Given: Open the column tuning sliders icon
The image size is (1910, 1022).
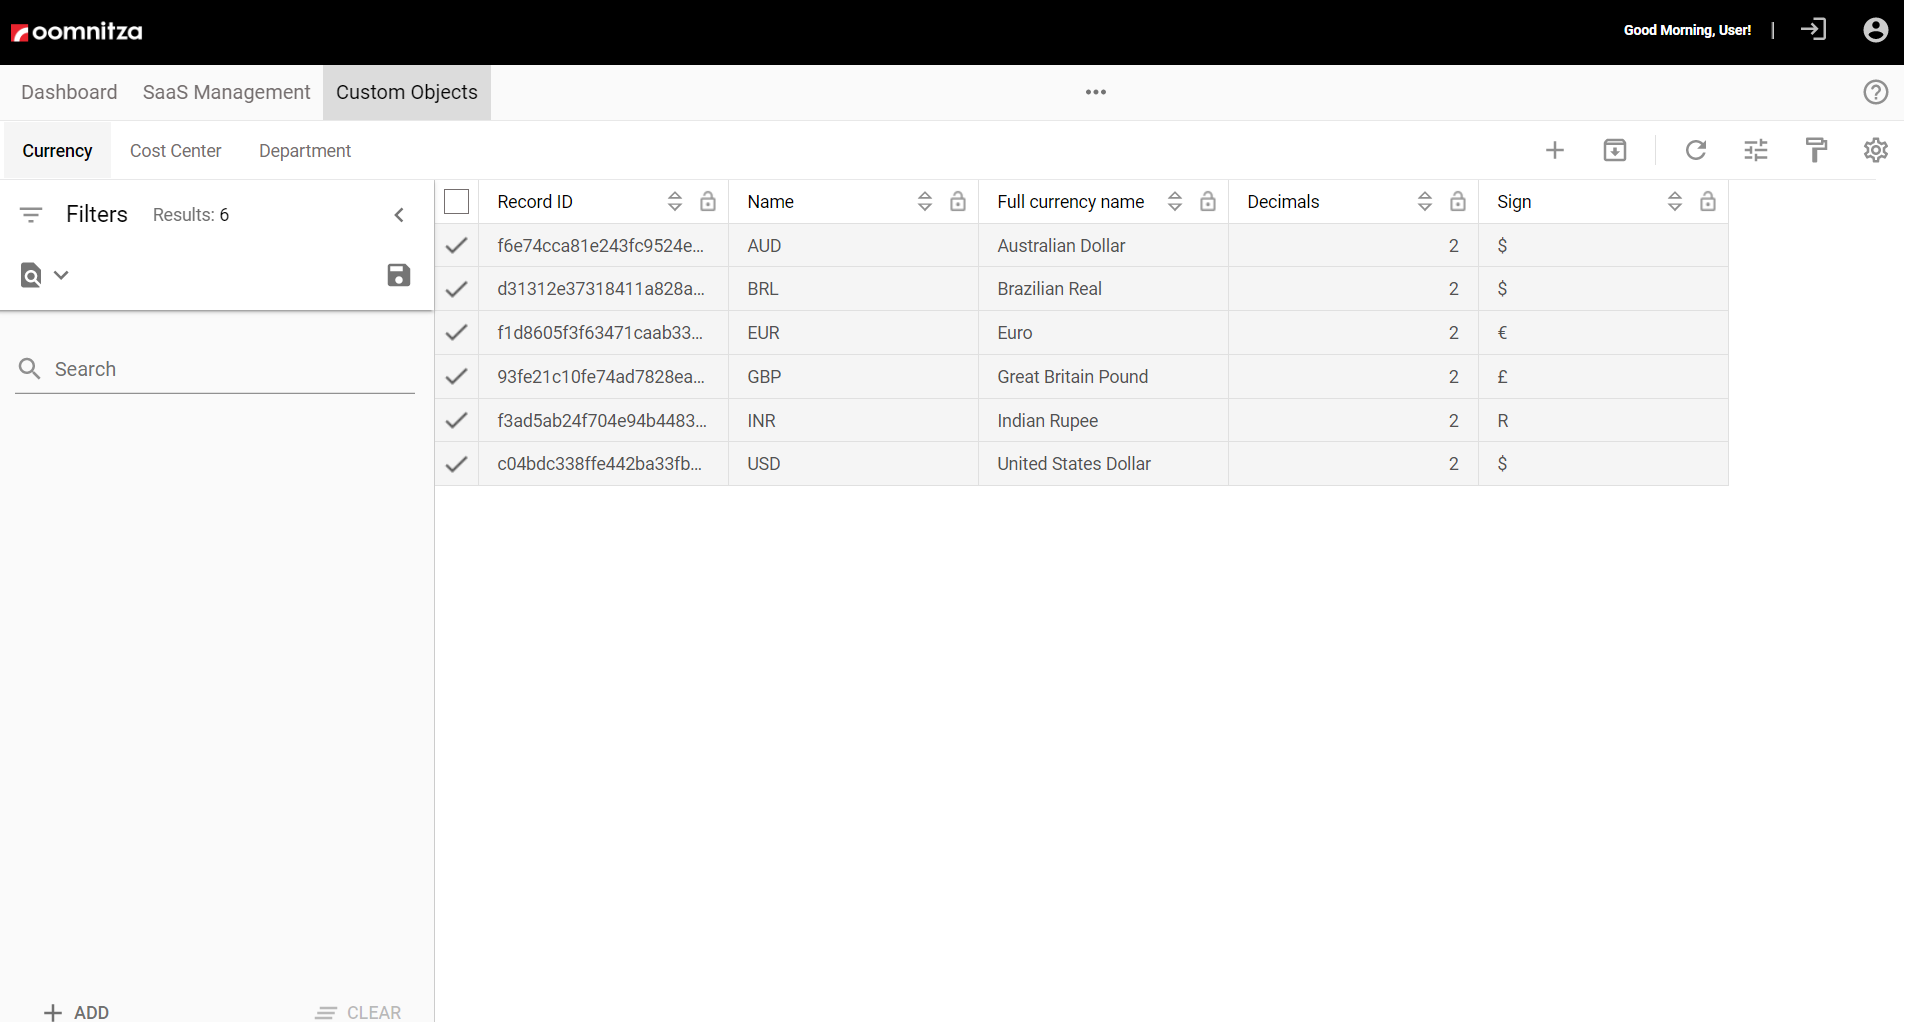Looking at the screenshot, I should [1755, 150].
